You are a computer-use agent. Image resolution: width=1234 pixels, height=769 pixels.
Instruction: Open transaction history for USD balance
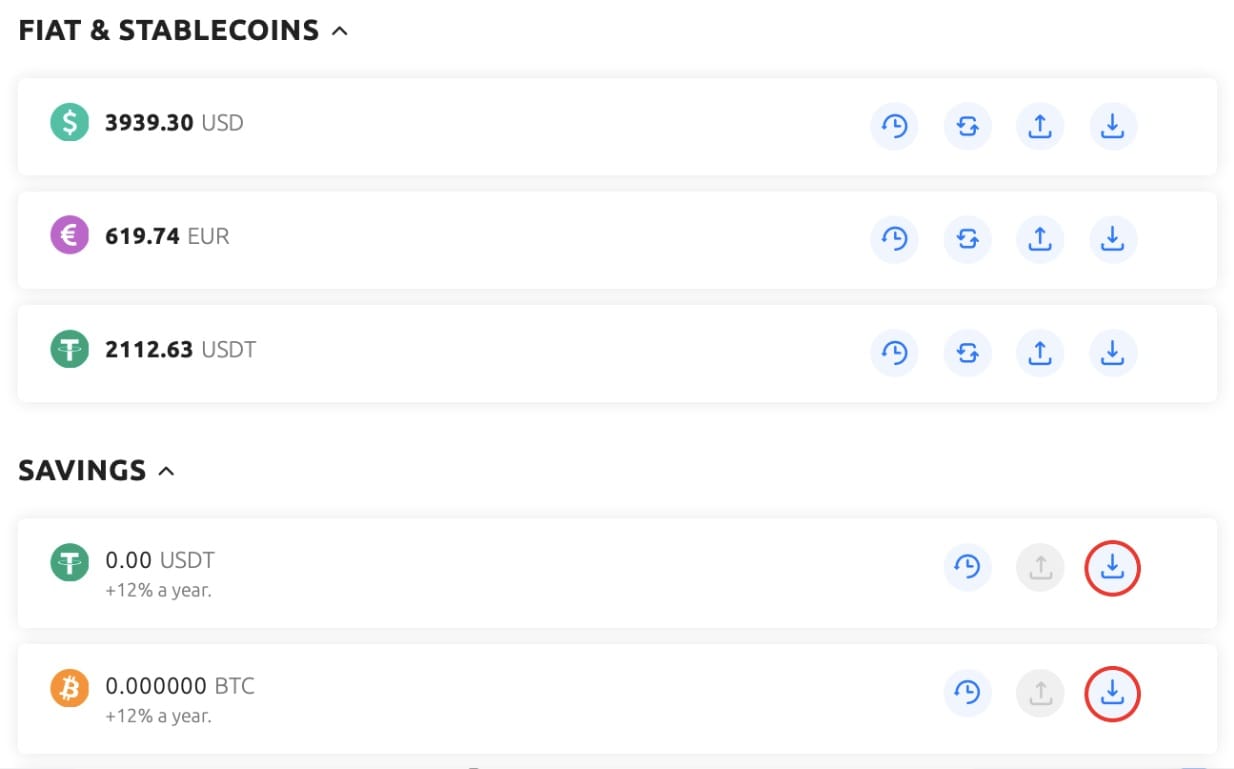894,126
